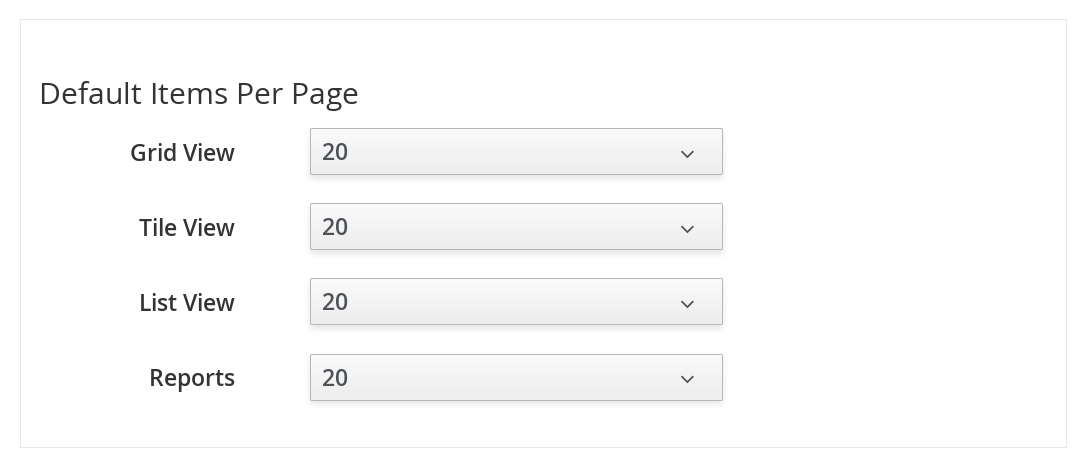Click the value 20 in Tile View field
Screen dimensions: 1090x468
pyautogui.click(x=335, y=227)
